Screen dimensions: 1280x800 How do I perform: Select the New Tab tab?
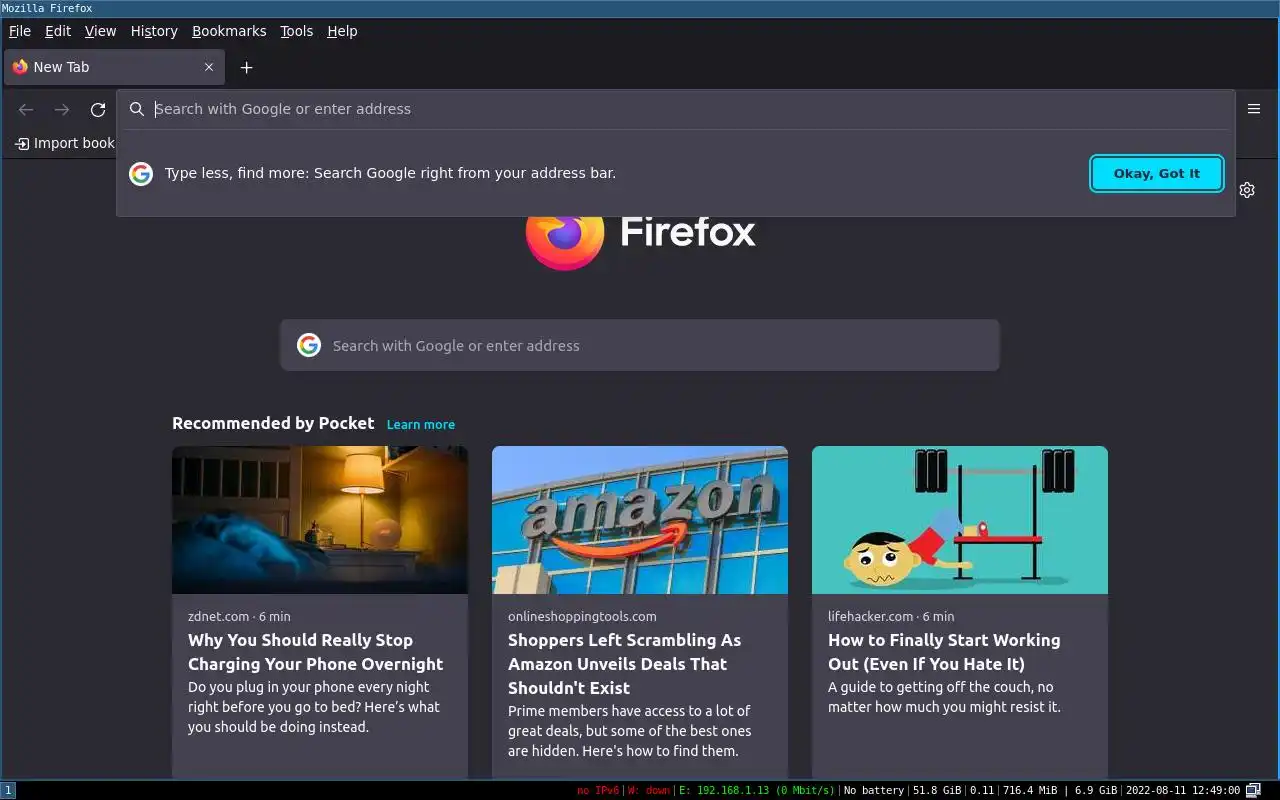113,67
